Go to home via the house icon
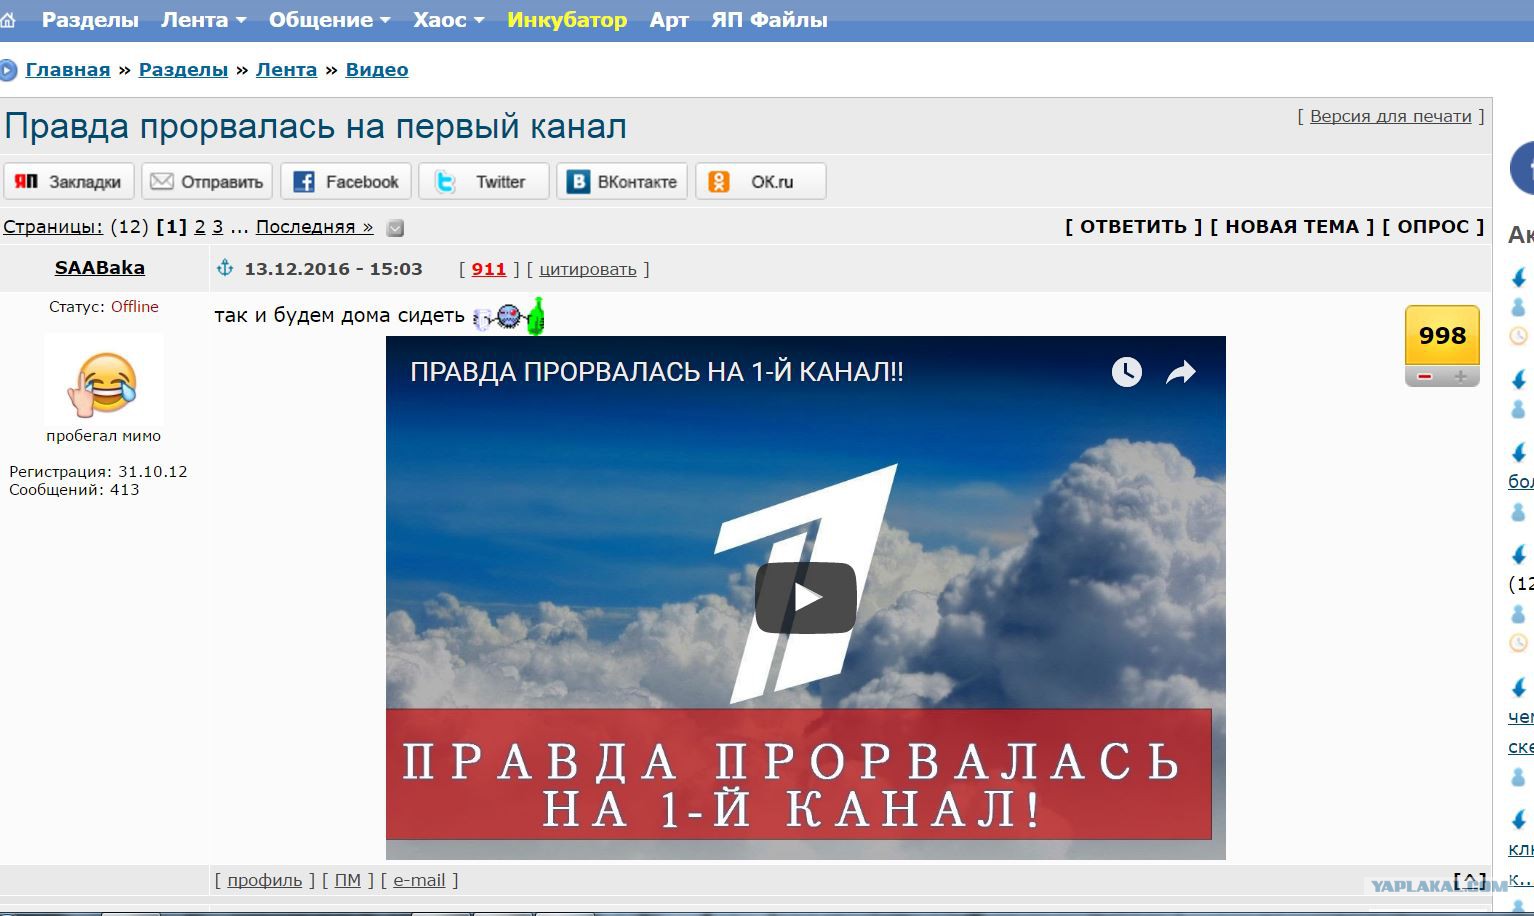This screenshot has height=916, width=1534. pyautogui.click(x=7, y=20)
